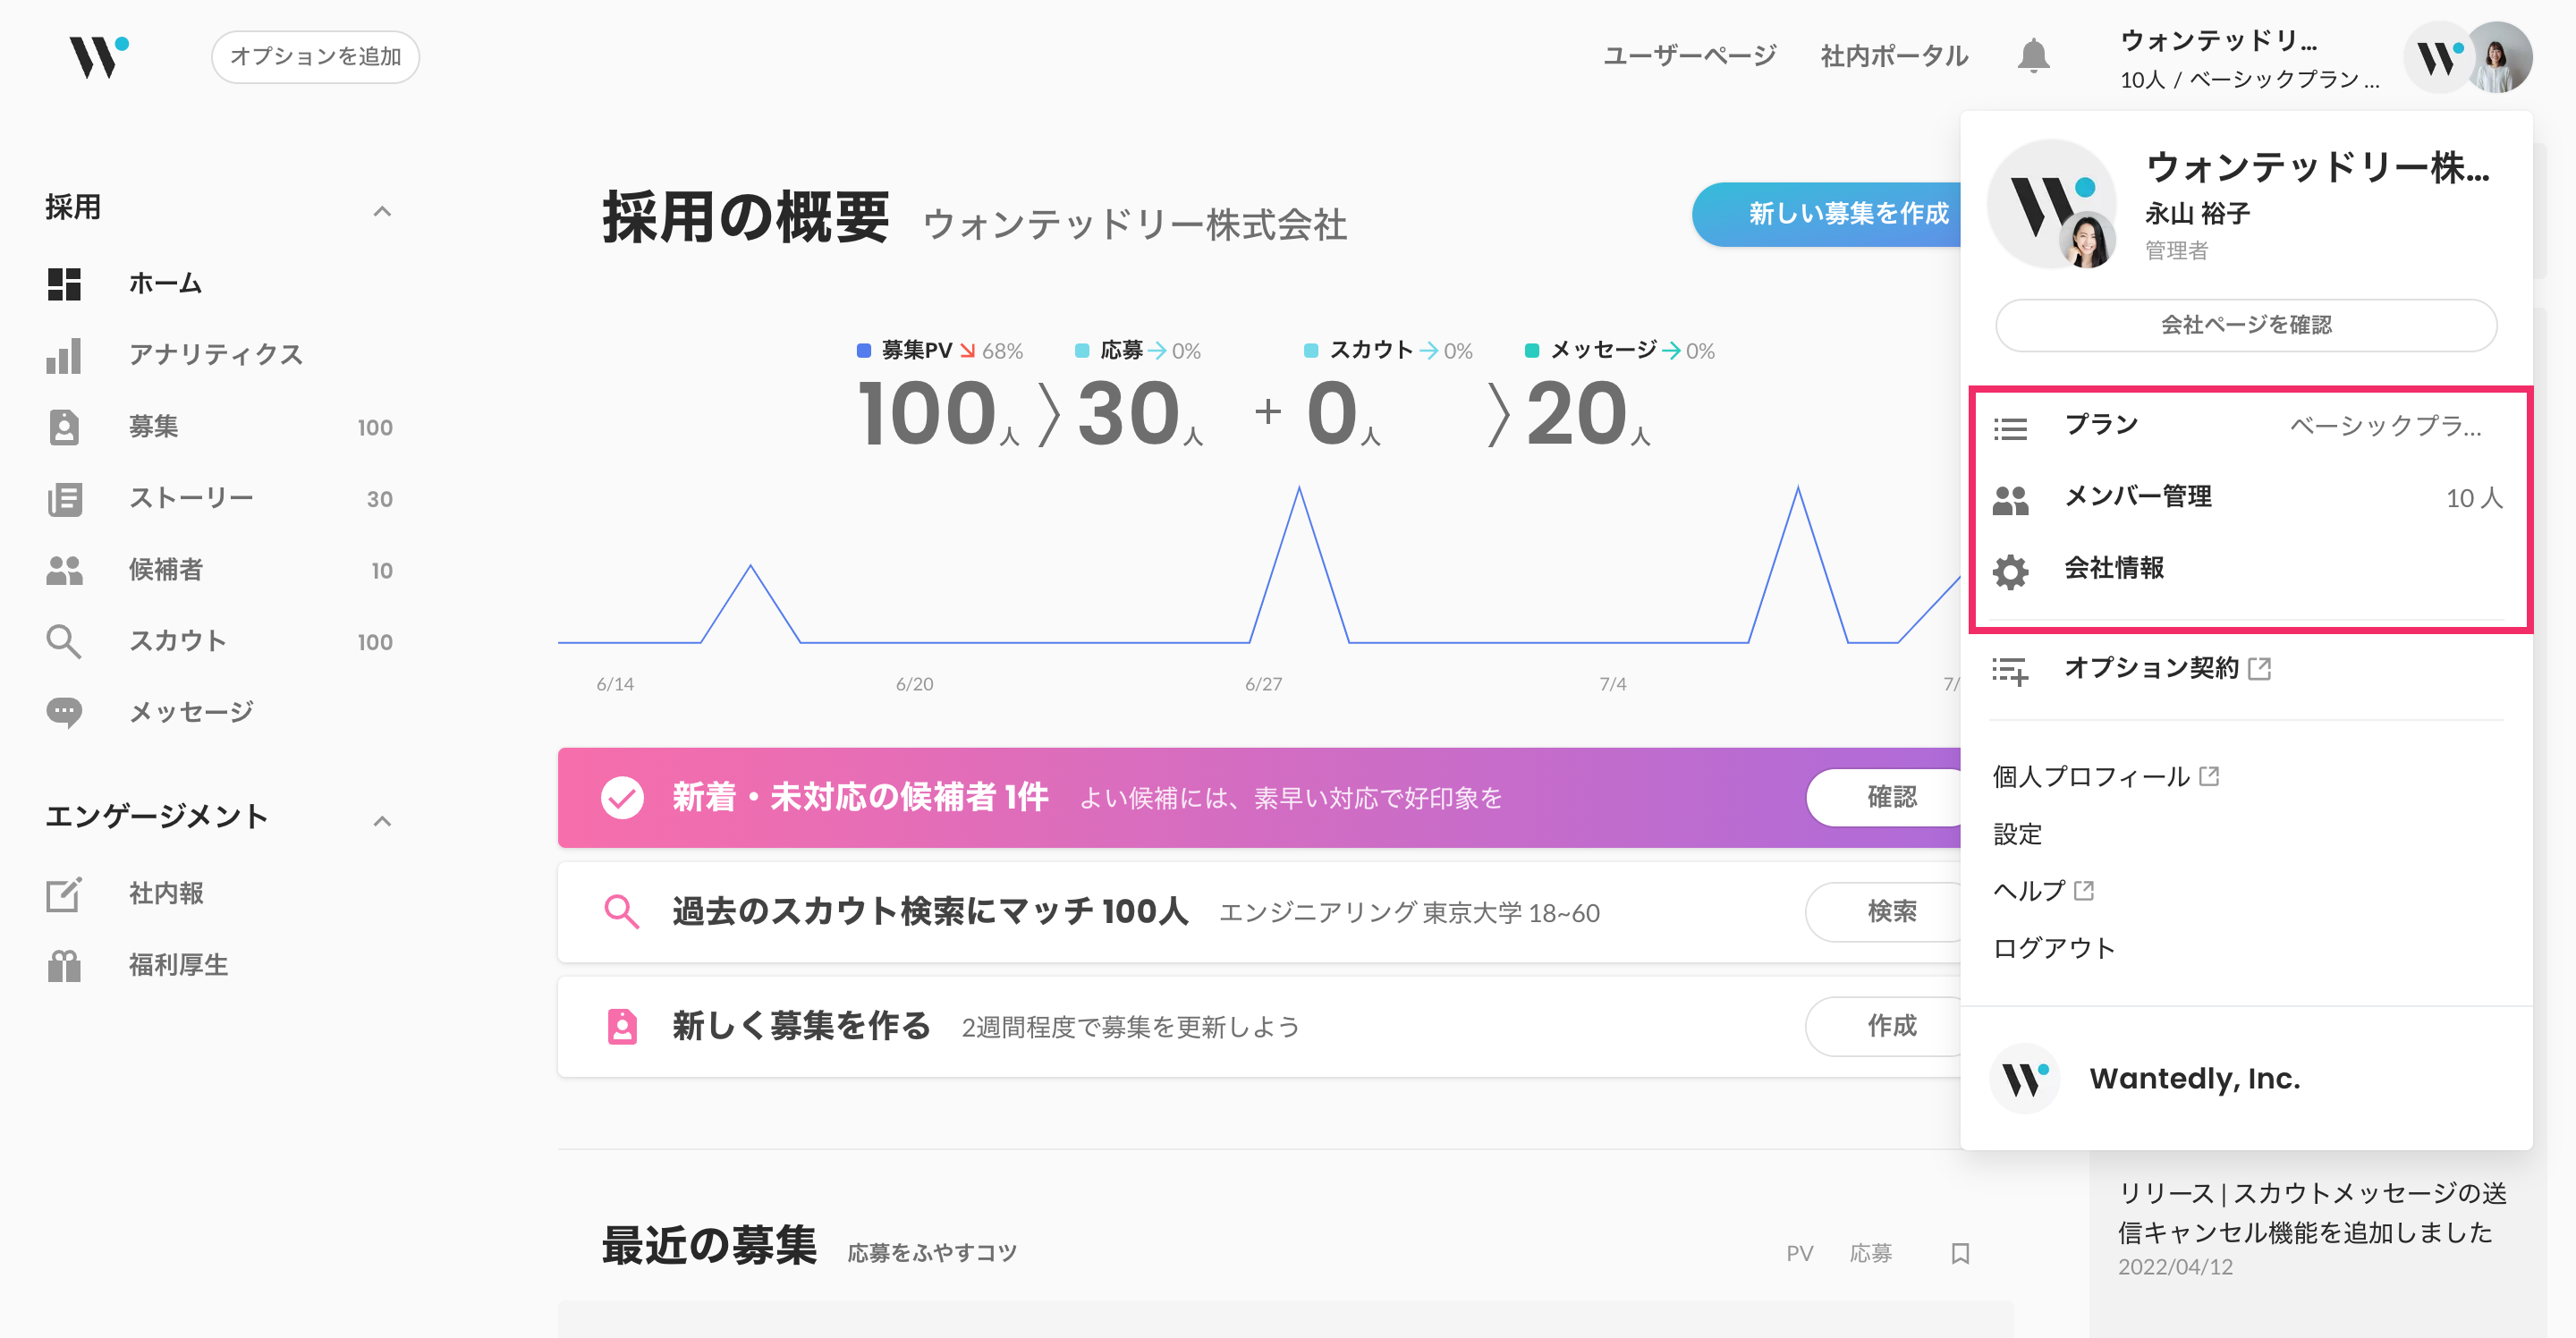Click 新しい募集を作成 button
The image size is (2576, 1338).
tap(1827, 214)
